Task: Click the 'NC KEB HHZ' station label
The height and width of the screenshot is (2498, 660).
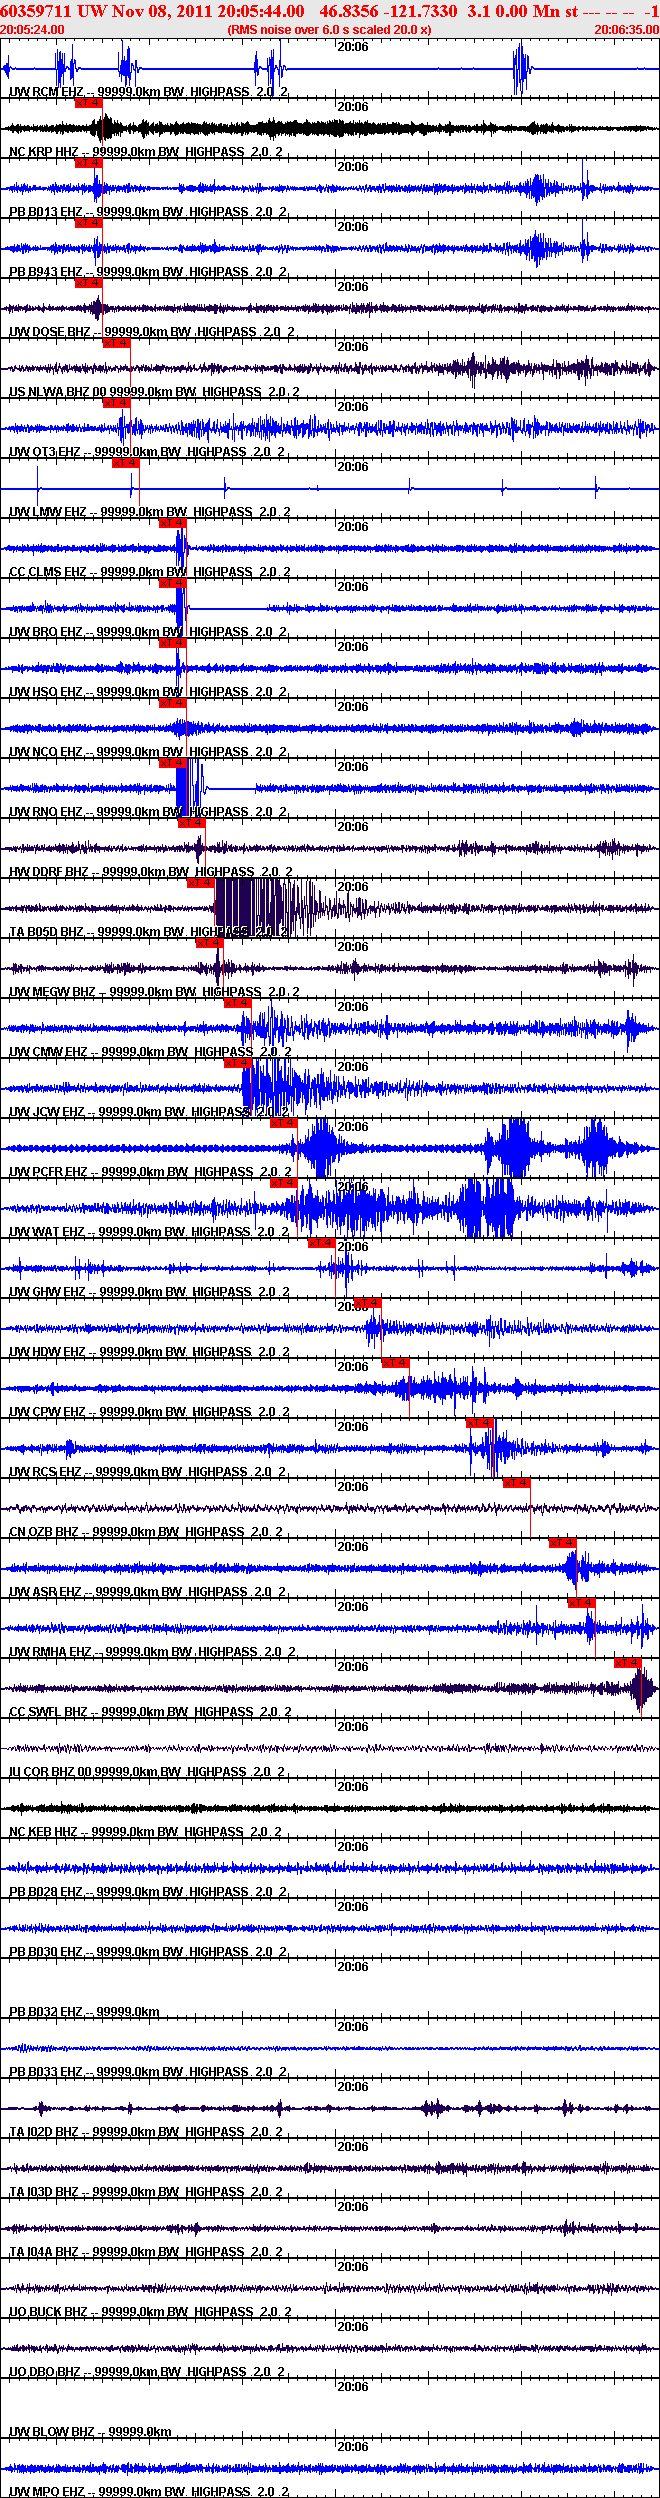Action: [x=44, y=1832]
